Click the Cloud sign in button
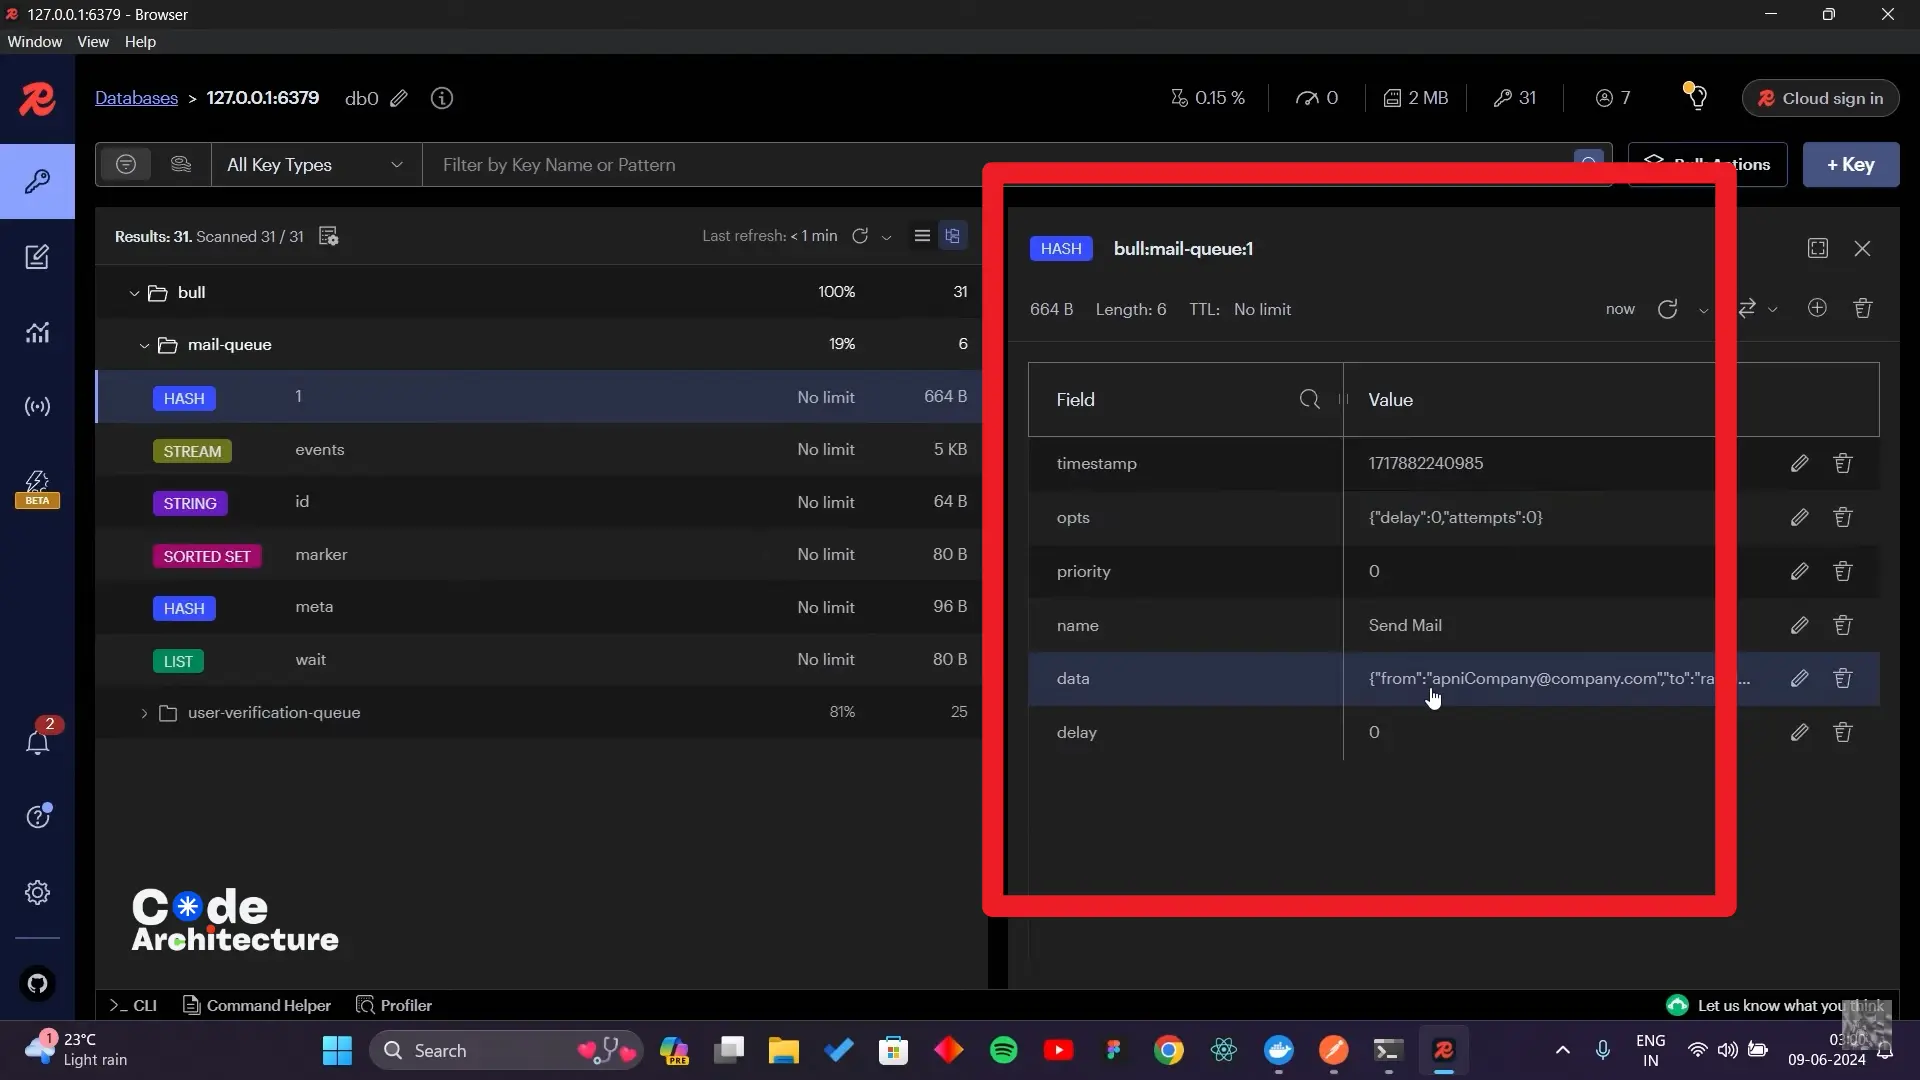The height and width of the screenshot is (1080, 1920). pyautogui.click(x=1820, y=98)
